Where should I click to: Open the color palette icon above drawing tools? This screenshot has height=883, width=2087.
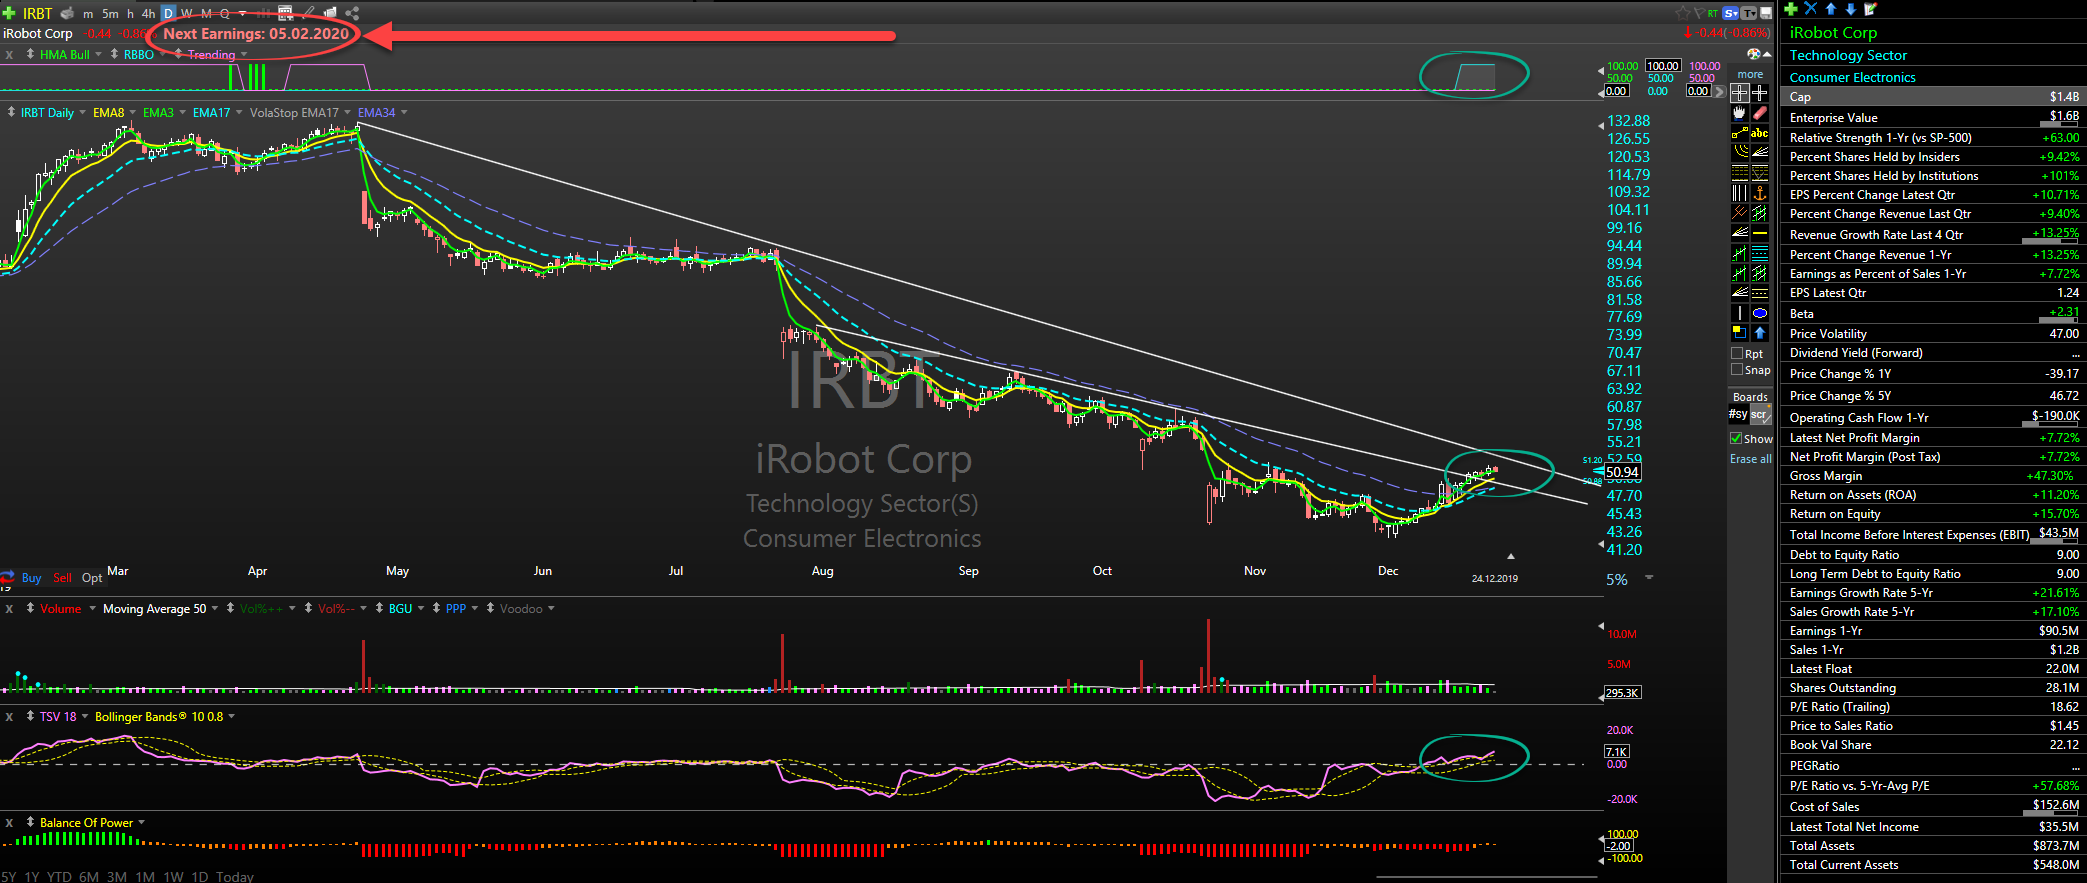point(1753,54)
